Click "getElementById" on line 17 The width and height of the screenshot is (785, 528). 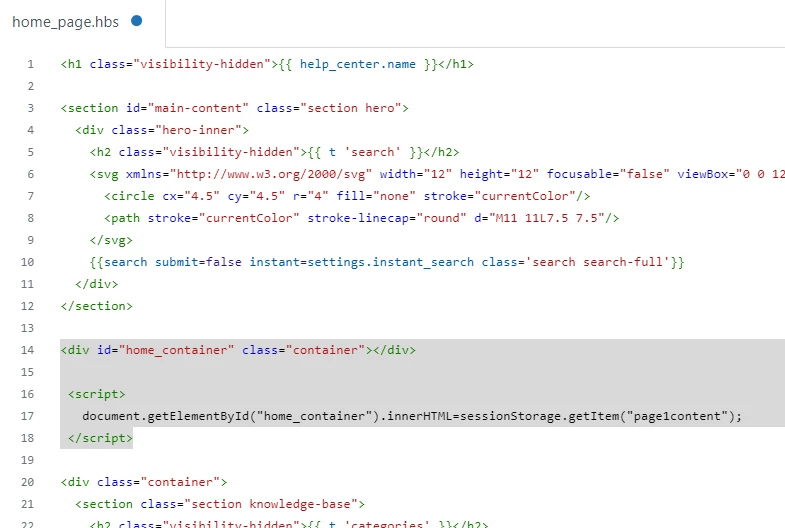point(198,416)
